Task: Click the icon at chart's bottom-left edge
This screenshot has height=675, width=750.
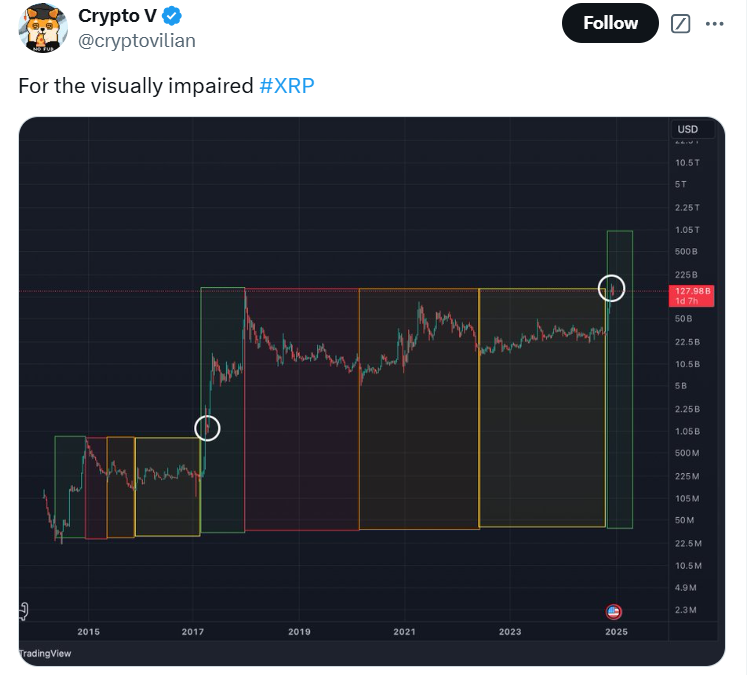Action: coord(23,611)
